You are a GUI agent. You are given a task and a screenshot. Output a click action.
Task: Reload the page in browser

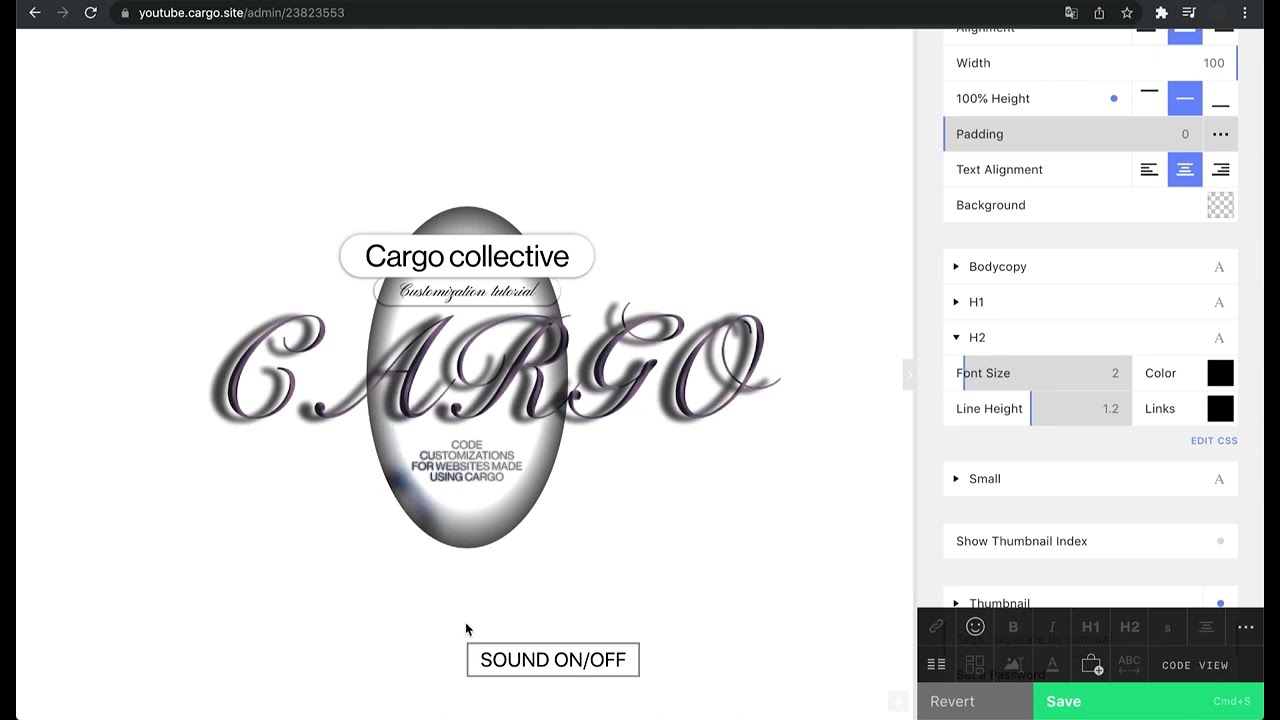point(90,13)
